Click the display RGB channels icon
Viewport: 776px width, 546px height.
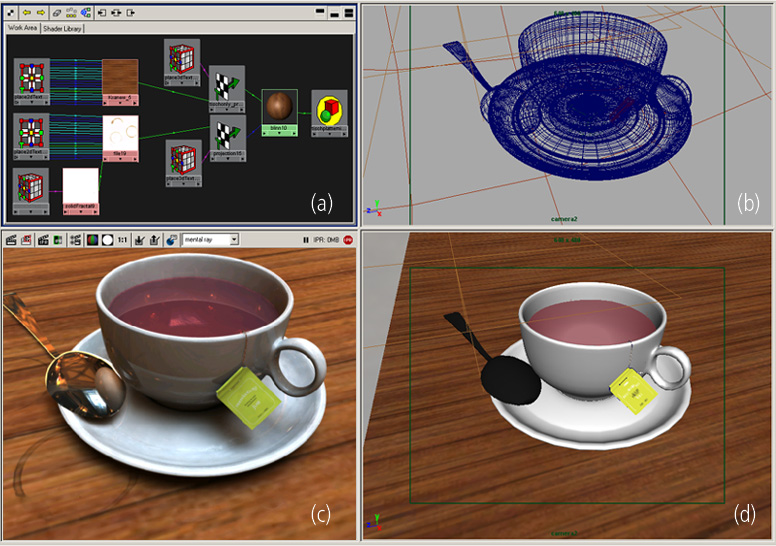92,240
